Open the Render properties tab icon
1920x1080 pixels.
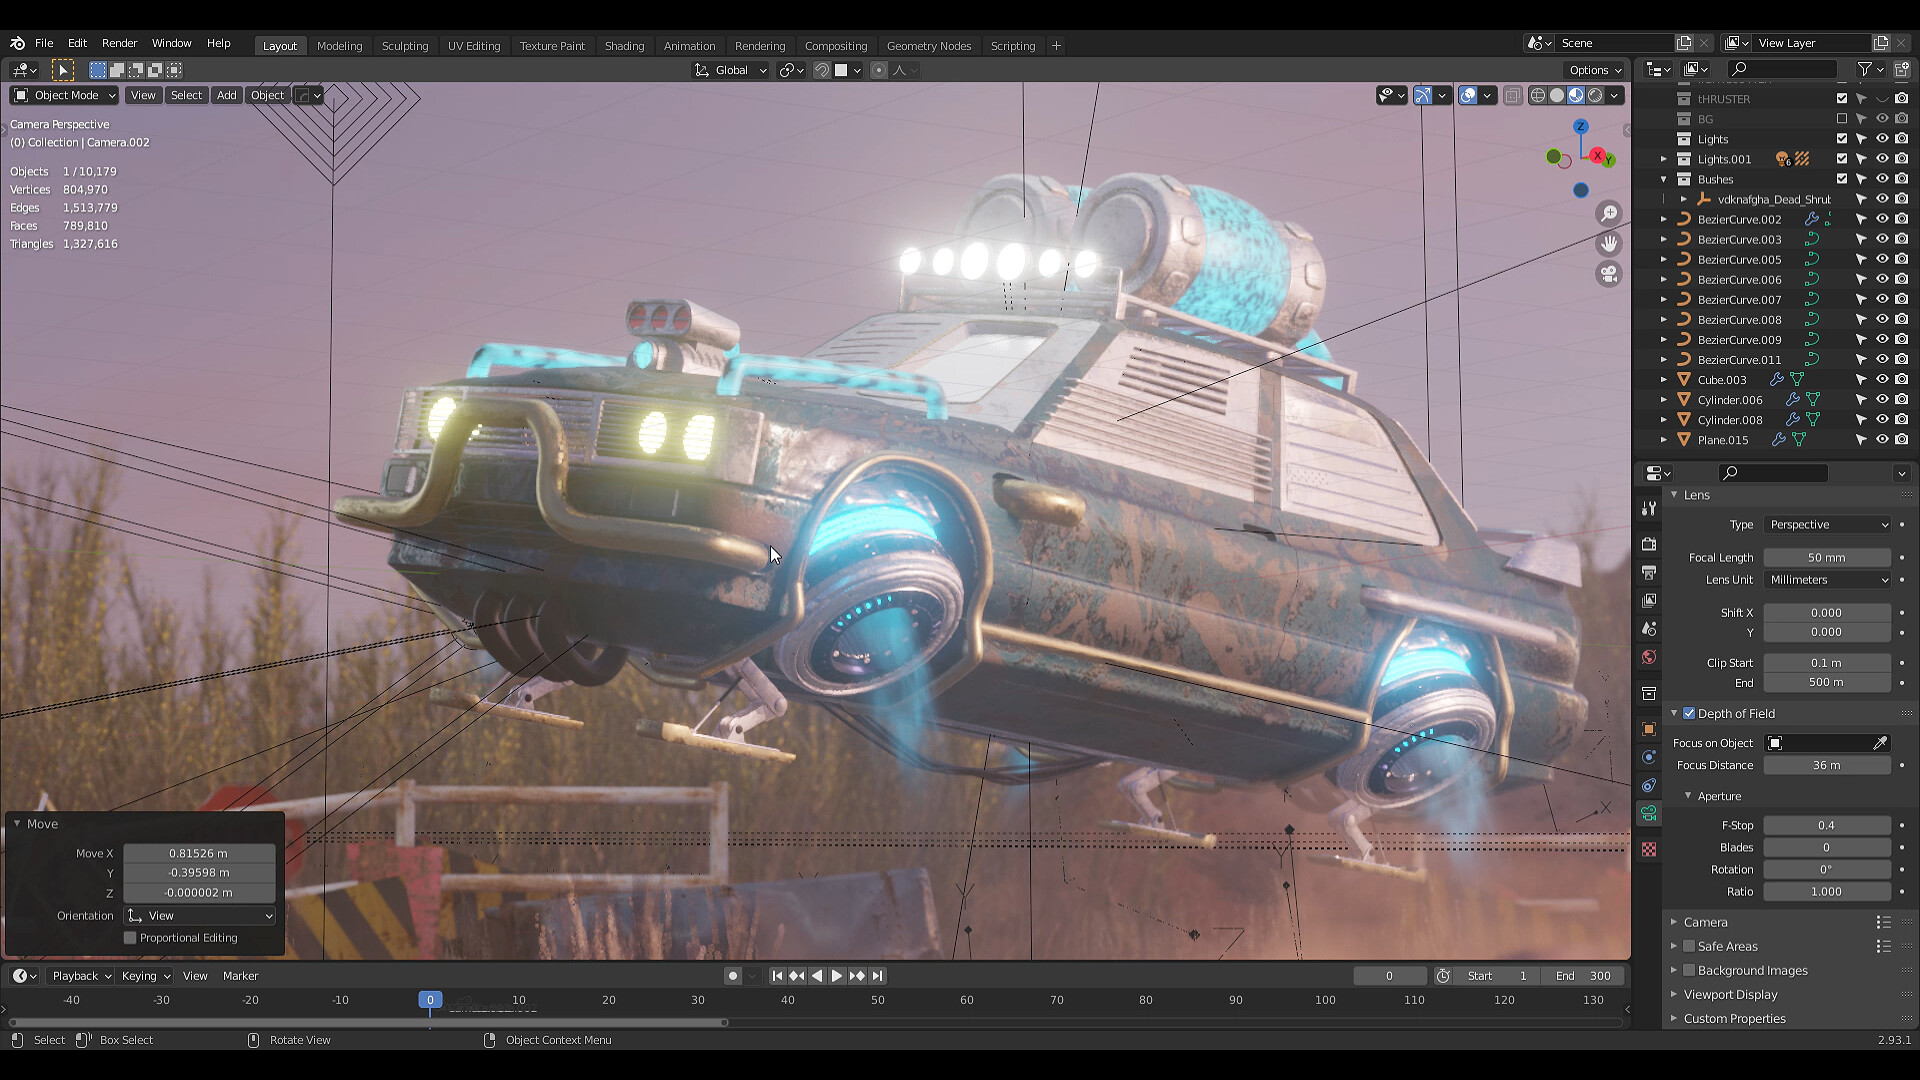click(1649, 544)
